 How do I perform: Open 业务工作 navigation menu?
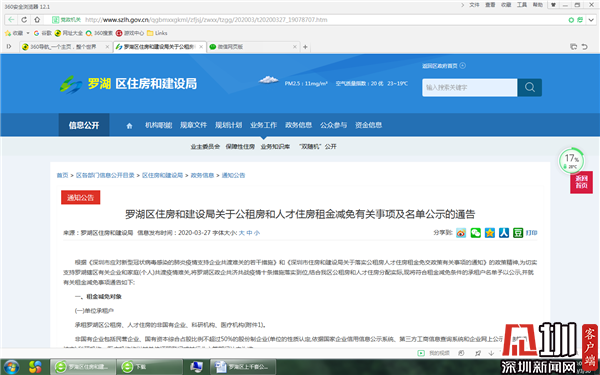(x=263, y=125)
